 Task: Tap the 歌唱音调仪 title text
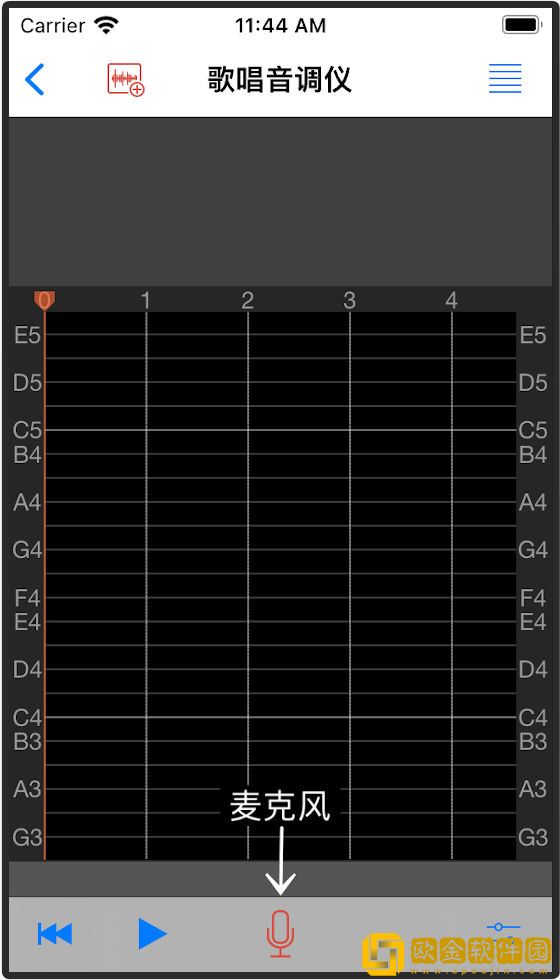[x=280, y=79]
